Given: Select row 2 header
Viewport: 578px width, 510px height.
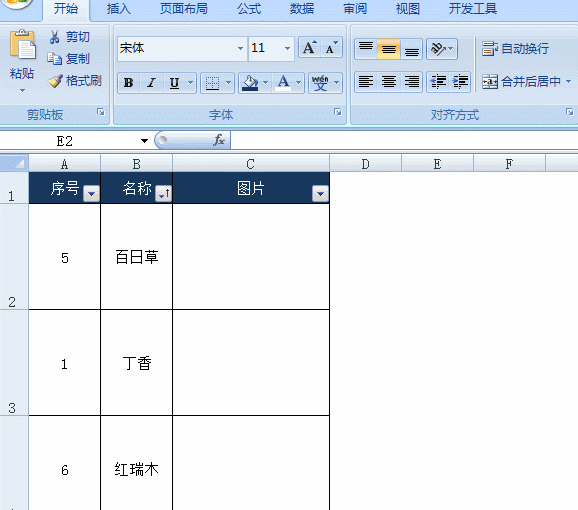Looking at the screenshot, I should pyautogui.click(x=14, y=257).
